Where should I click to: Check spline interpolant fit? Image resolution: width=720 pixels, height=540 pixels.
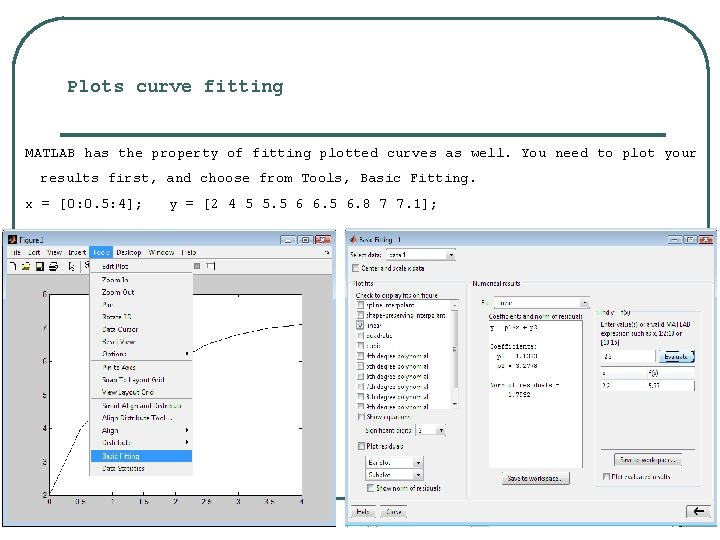tap(360, 305)
